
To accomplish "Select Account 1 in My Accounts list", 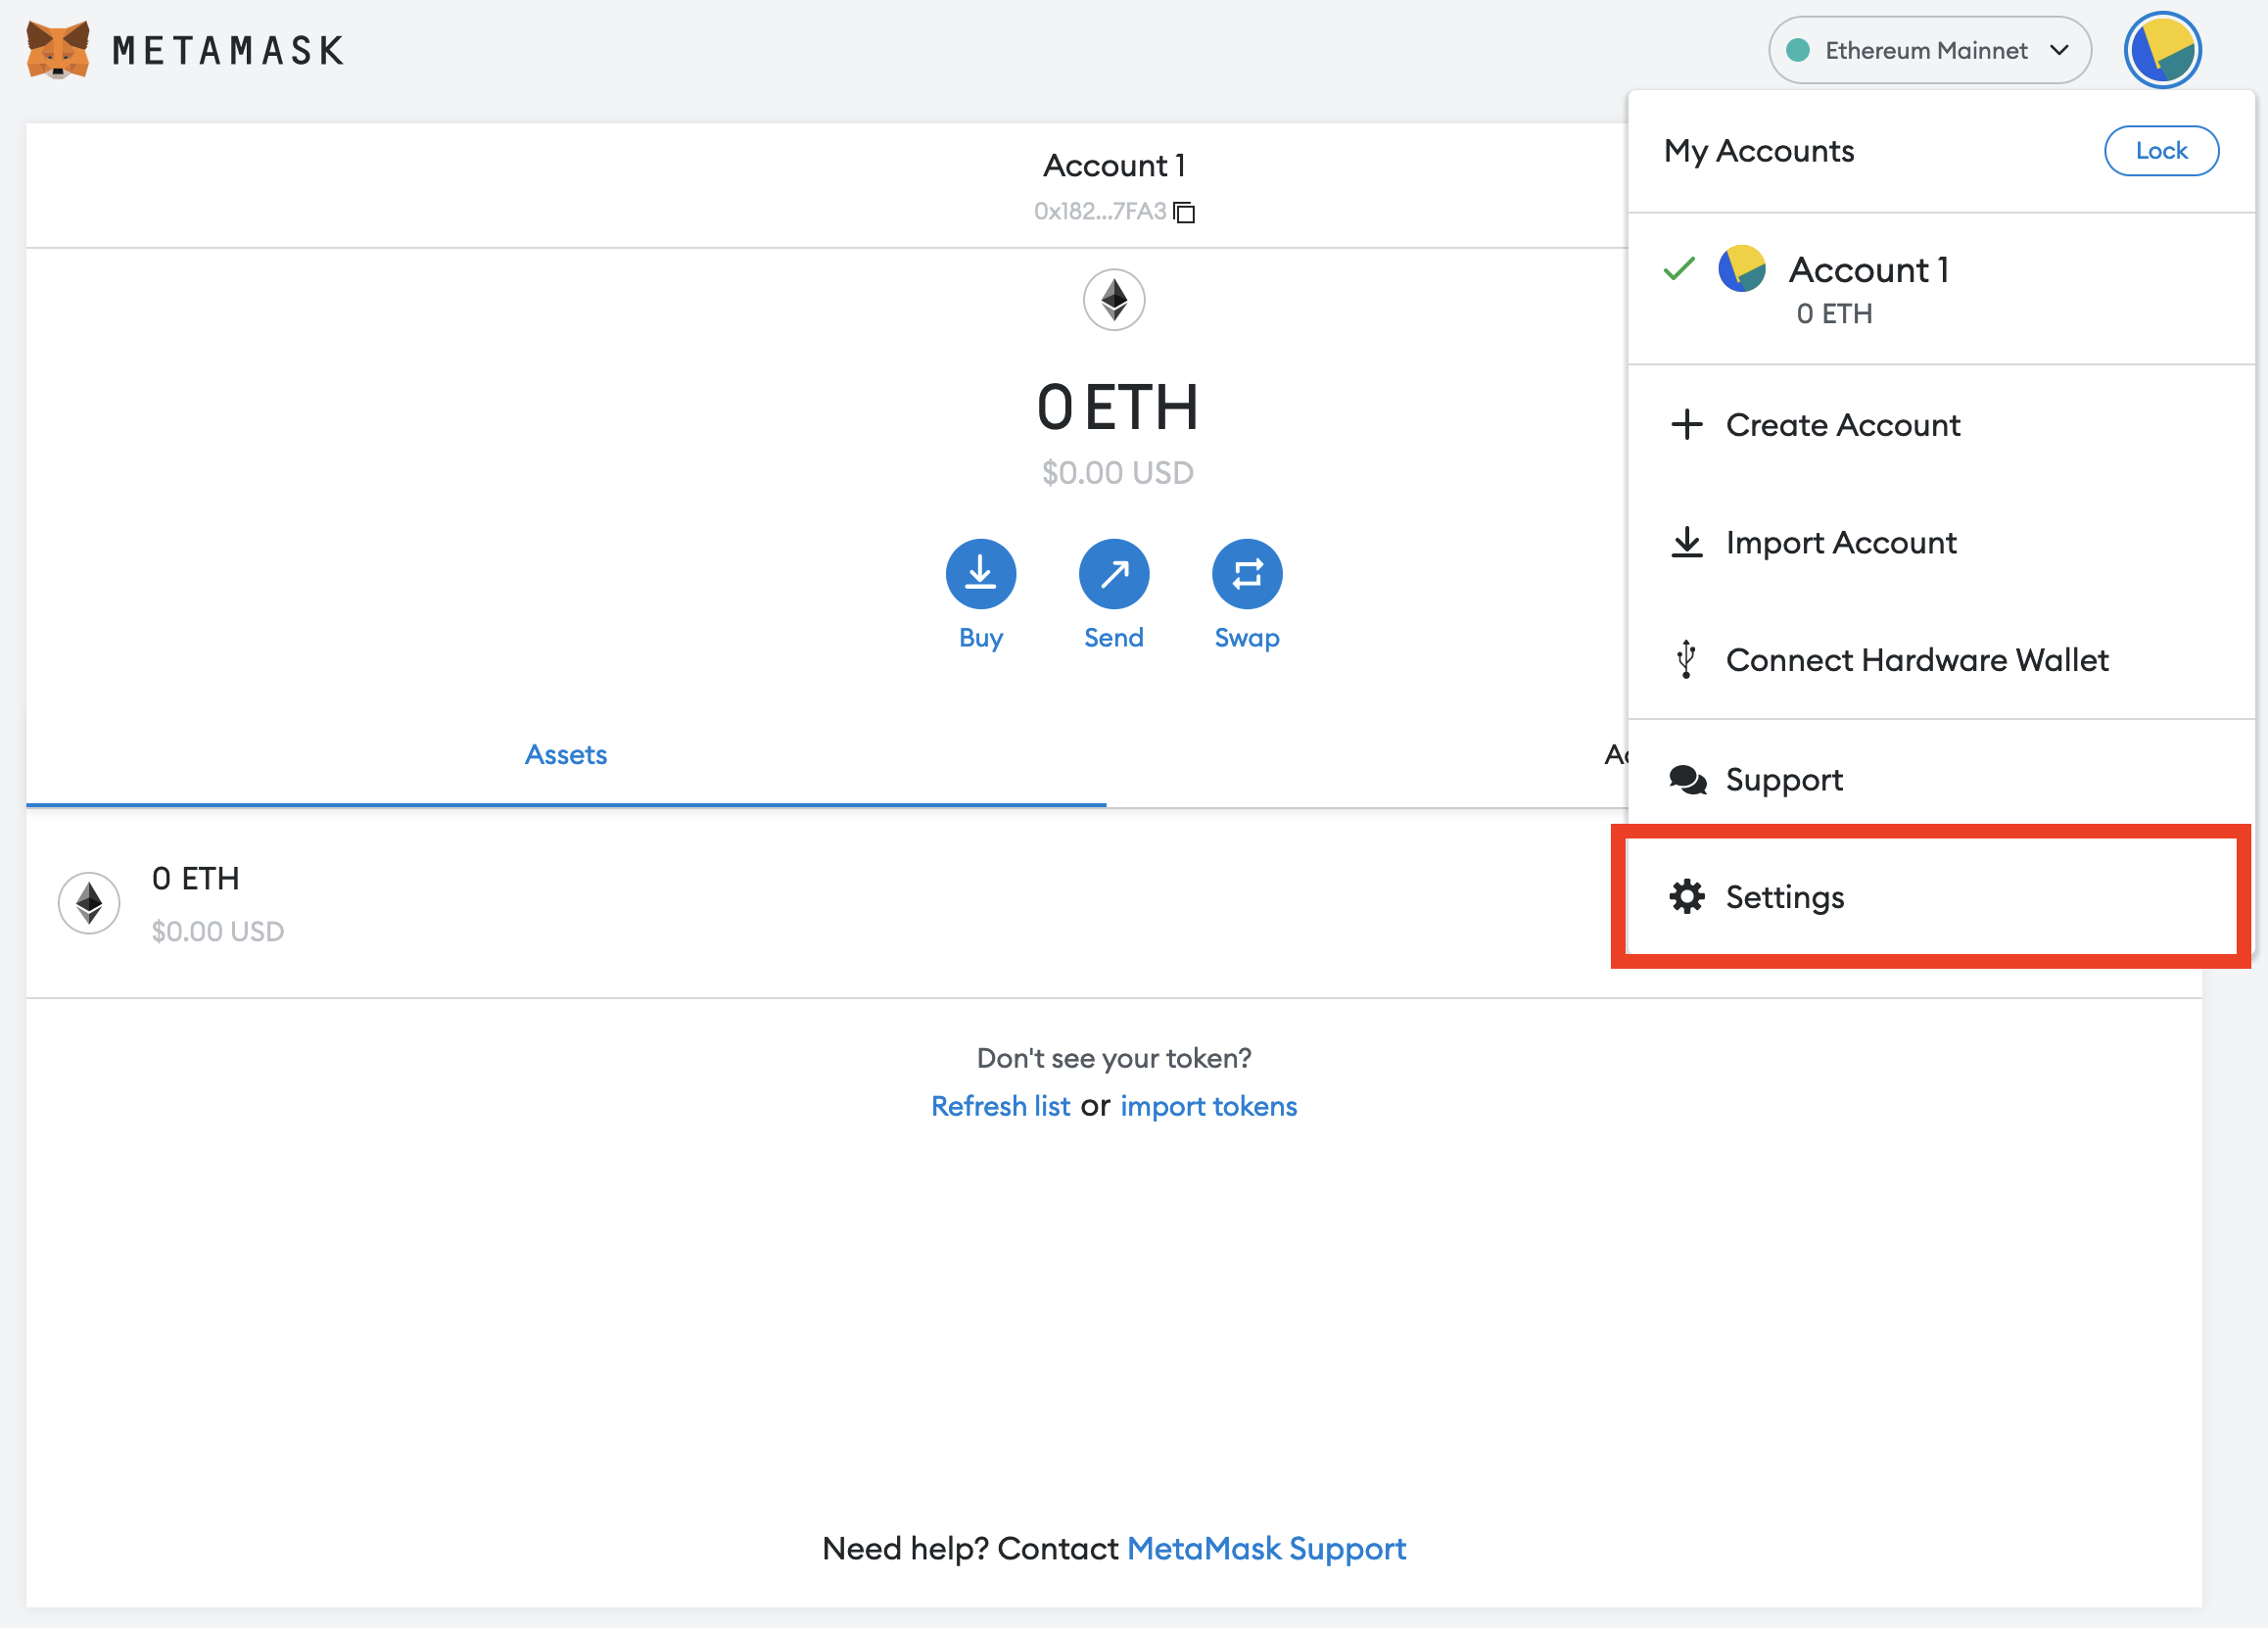I will point(1941,289).
